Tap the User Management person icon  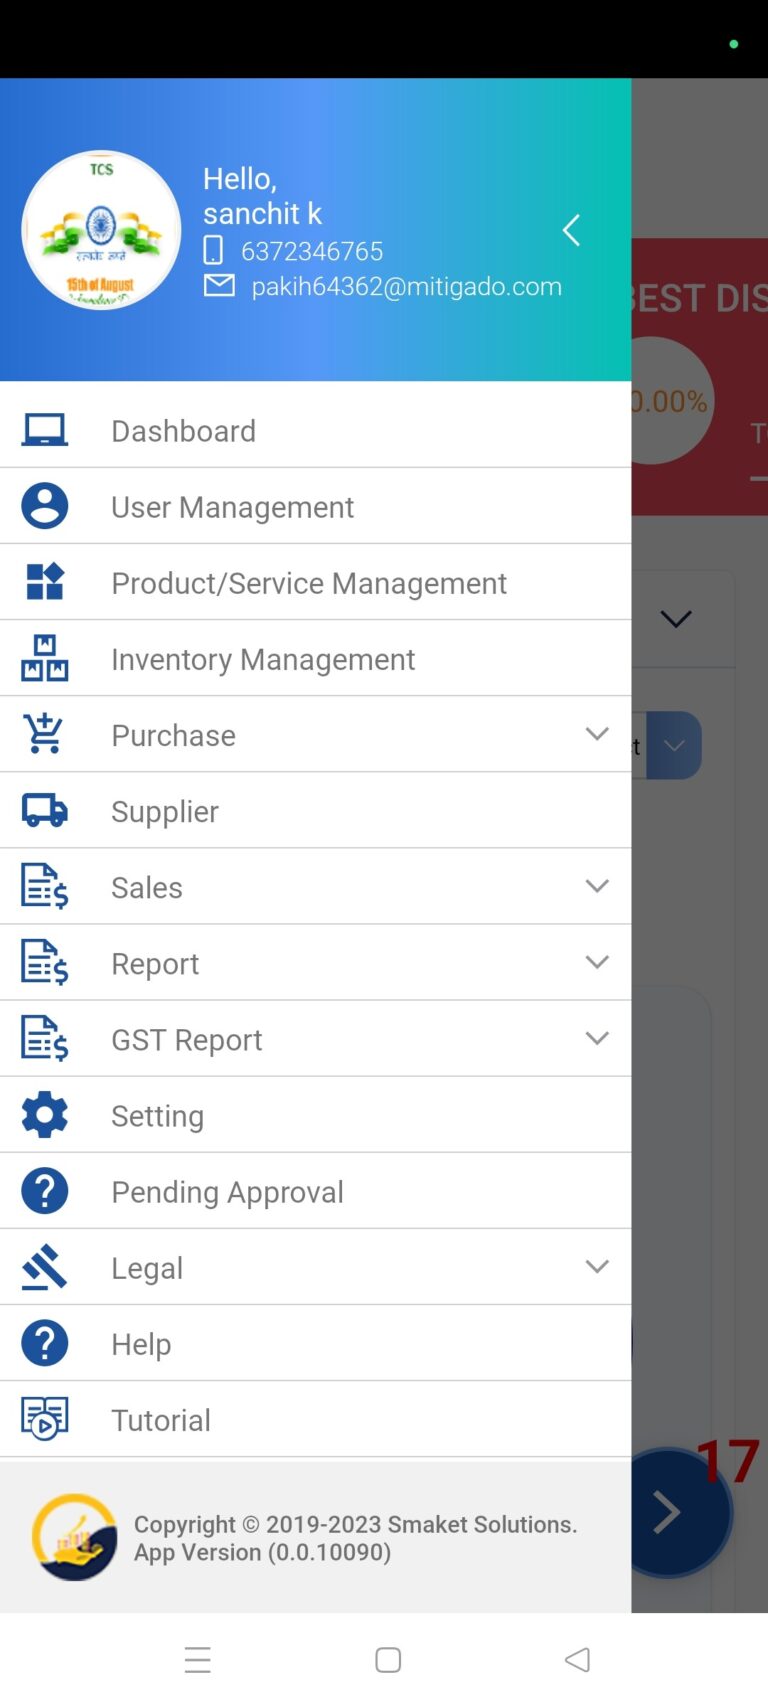(x=45, y=506)
